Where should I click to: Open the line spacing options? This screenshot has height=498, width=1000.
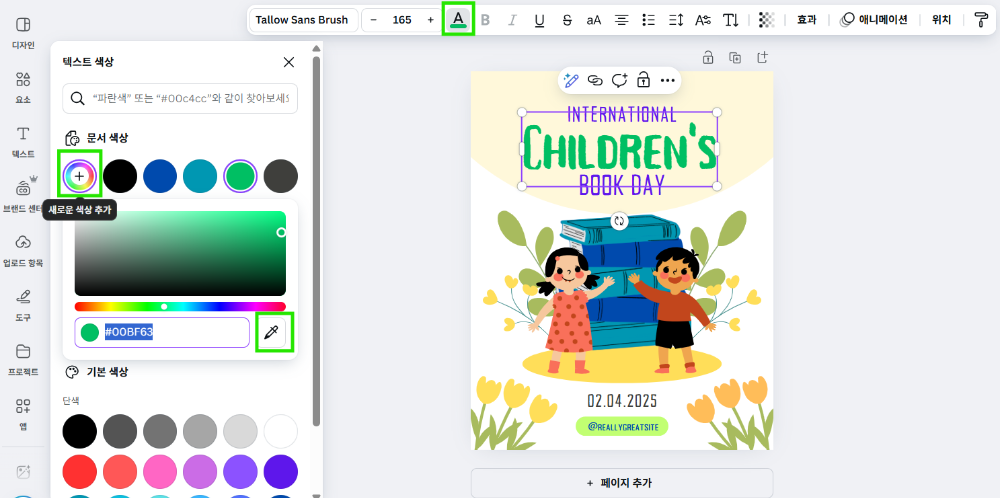pyautogui.click(x=676, y=20)
